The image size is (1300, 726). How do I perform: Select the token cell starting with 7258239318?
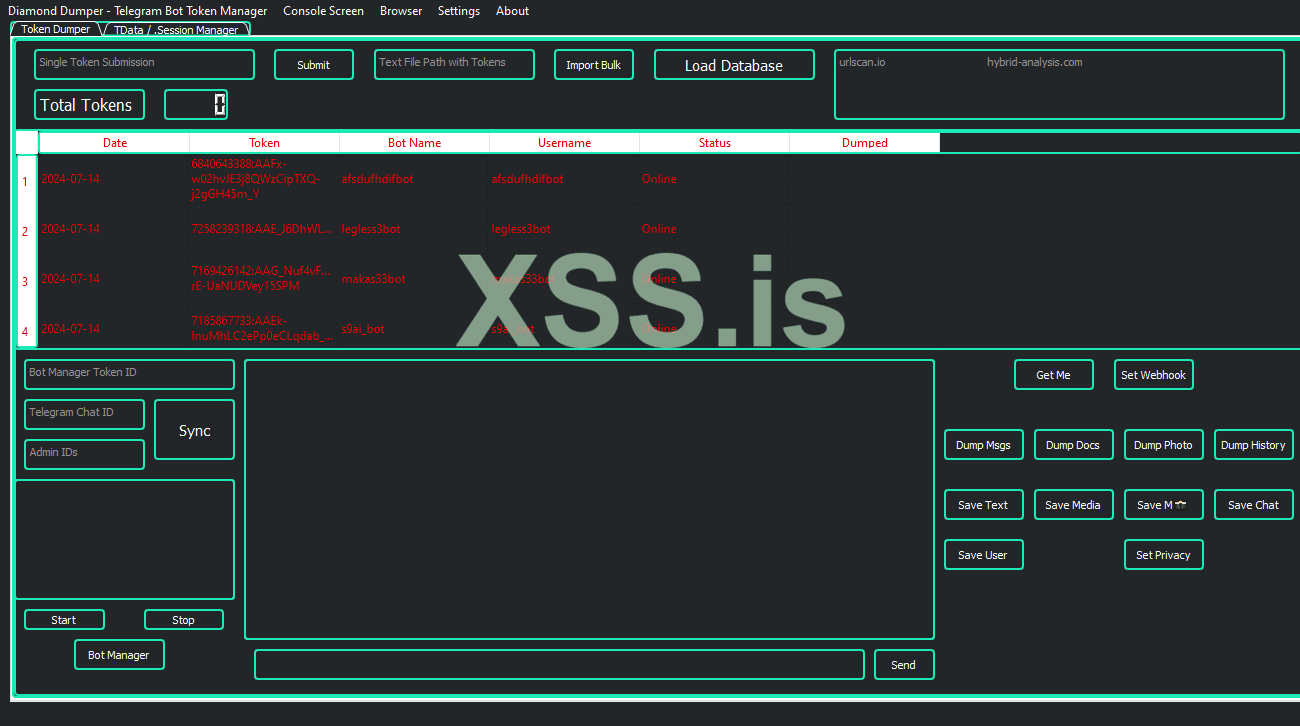(265, 229)
